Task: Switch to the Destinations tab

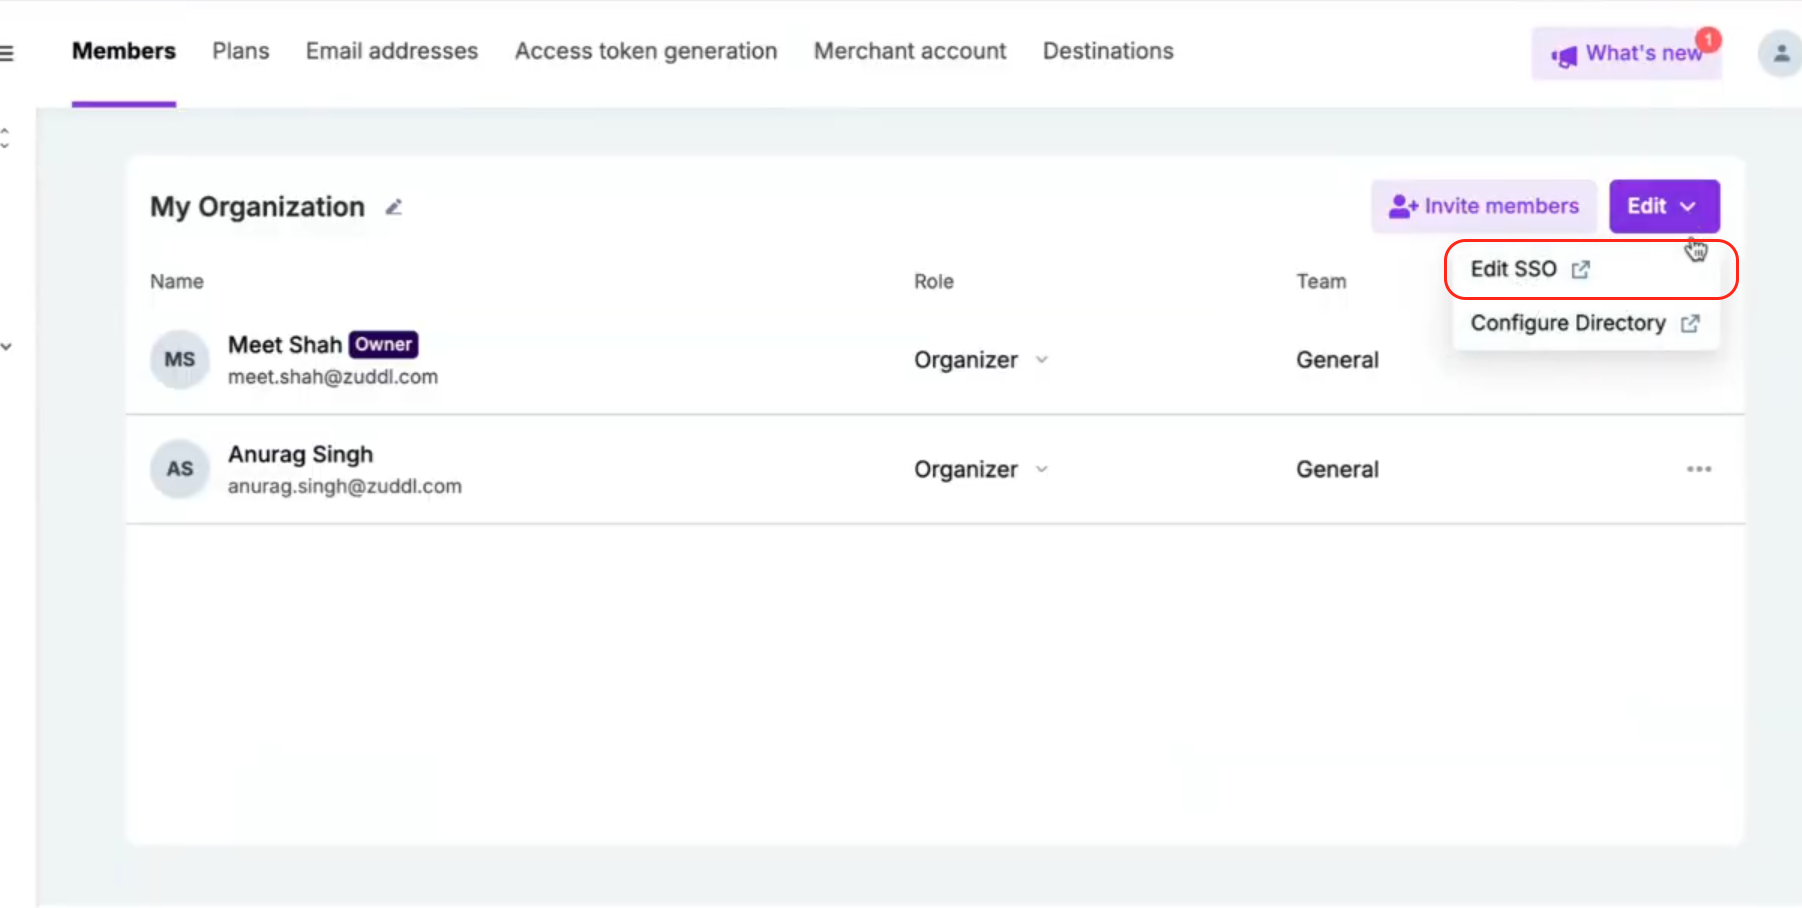Action: tap(1108, 51)
